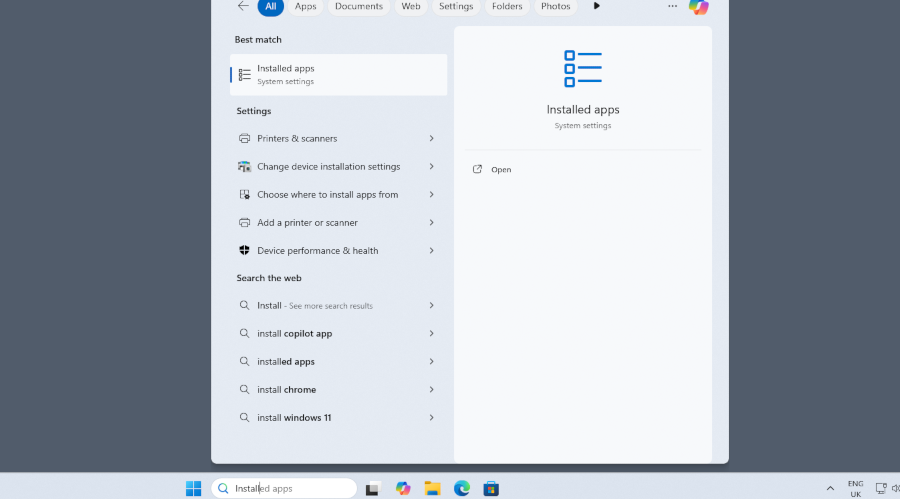Viewport: 900px width, 499px height.
Task: Click the open-external icon next to Open
Action: click(x=477, y=169)
